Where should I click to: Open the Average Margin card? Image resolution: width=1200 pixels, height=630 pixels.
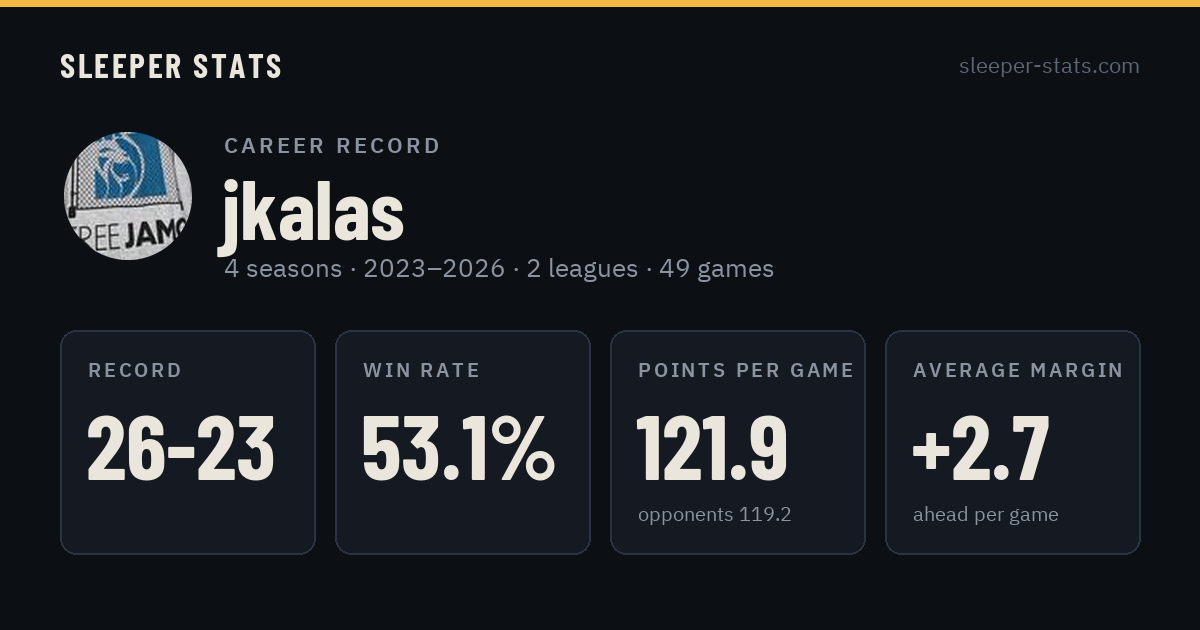pos(1013,442)
